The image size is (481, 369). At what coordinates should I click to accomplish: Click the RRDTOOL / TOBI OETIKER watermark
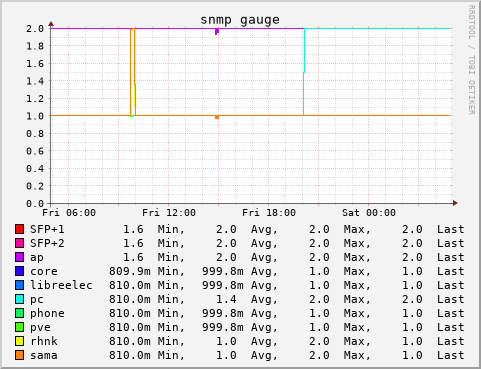click(x=471, y=60)
